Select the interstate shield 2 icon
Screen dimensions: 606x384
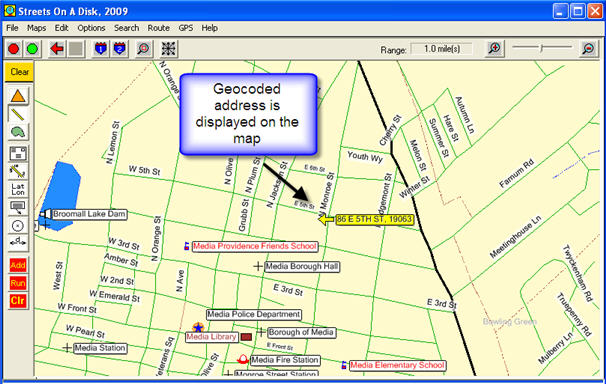119,49
